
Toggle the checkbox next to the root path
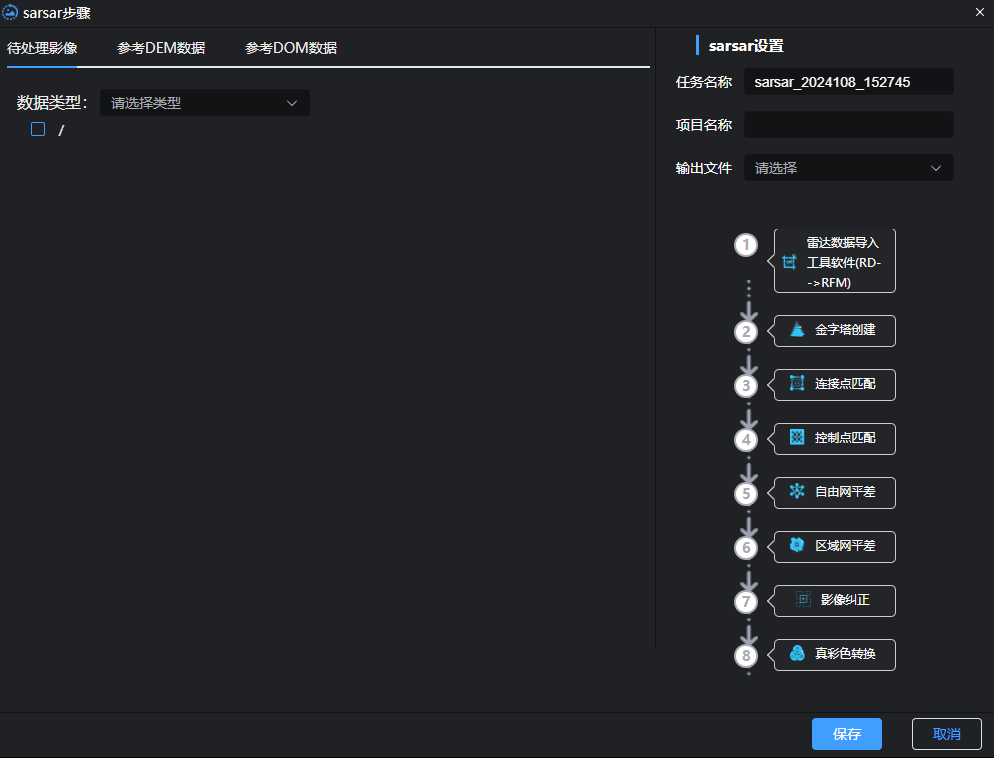coord(37,129)
